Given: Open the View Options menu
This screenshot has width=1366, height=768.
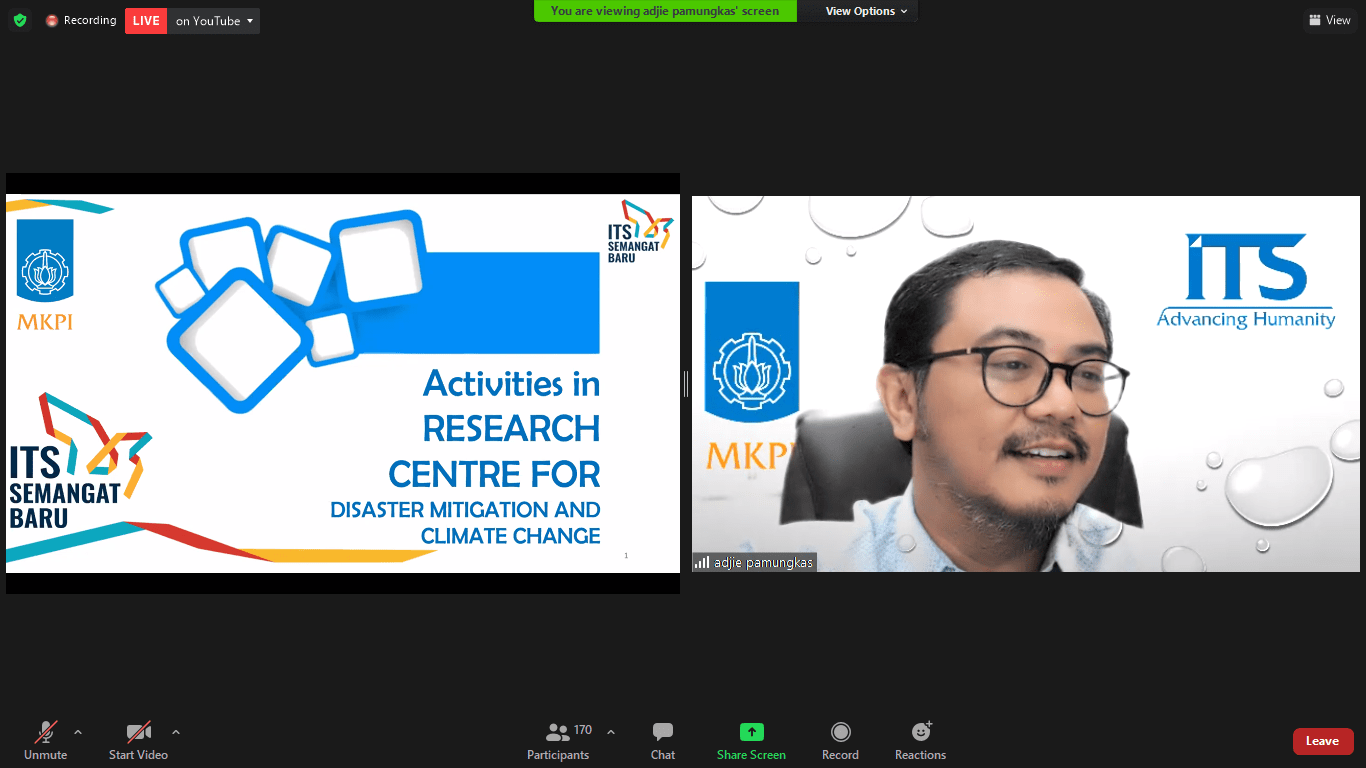Looking at the screenshot, I should coord(866,11).
